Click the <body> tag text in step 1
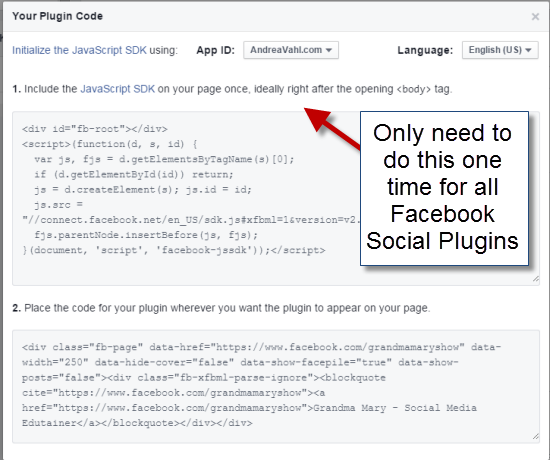 click(414, 89)
